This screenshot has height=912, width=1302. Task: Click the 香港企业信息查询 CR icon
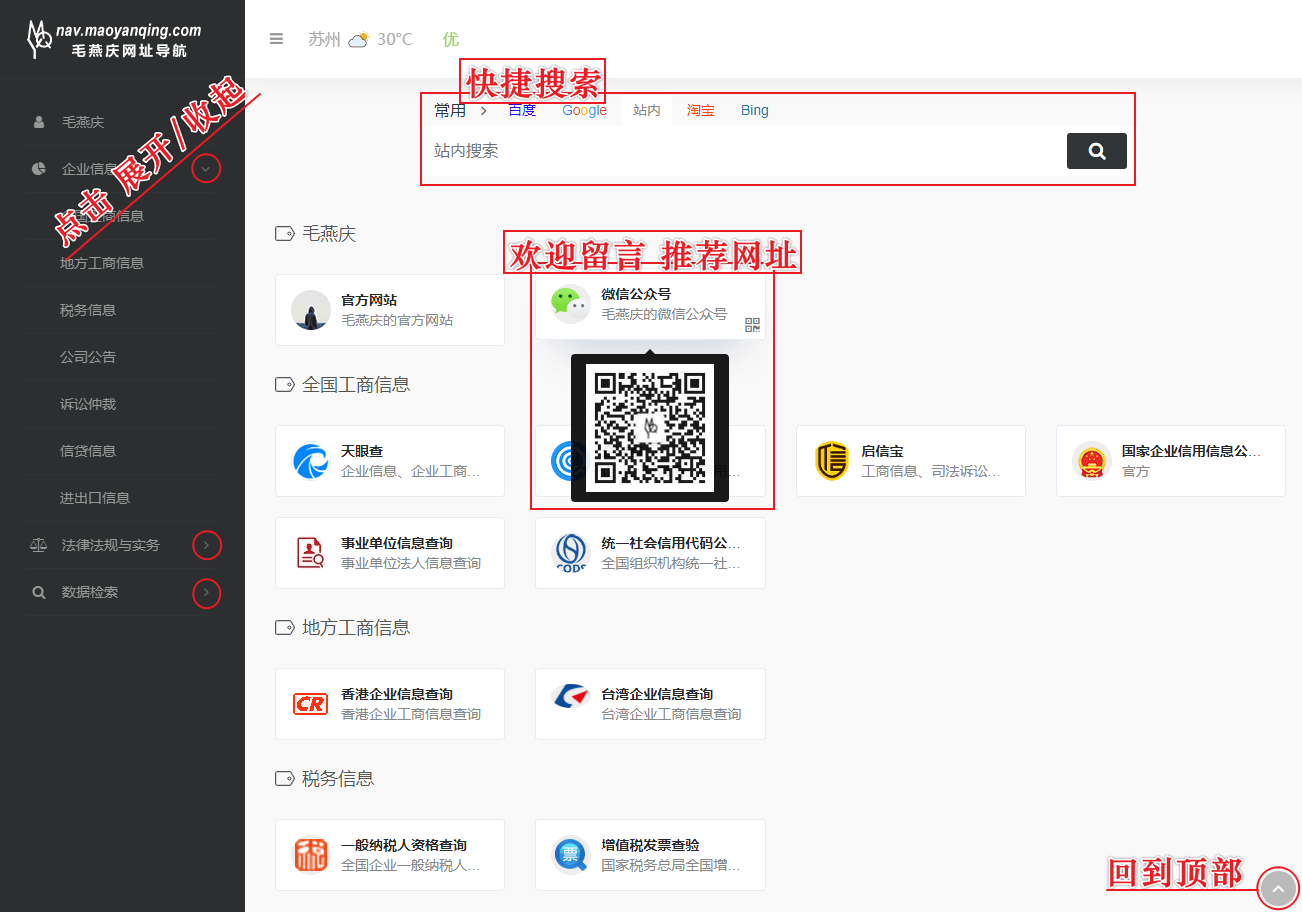(311, 704)
